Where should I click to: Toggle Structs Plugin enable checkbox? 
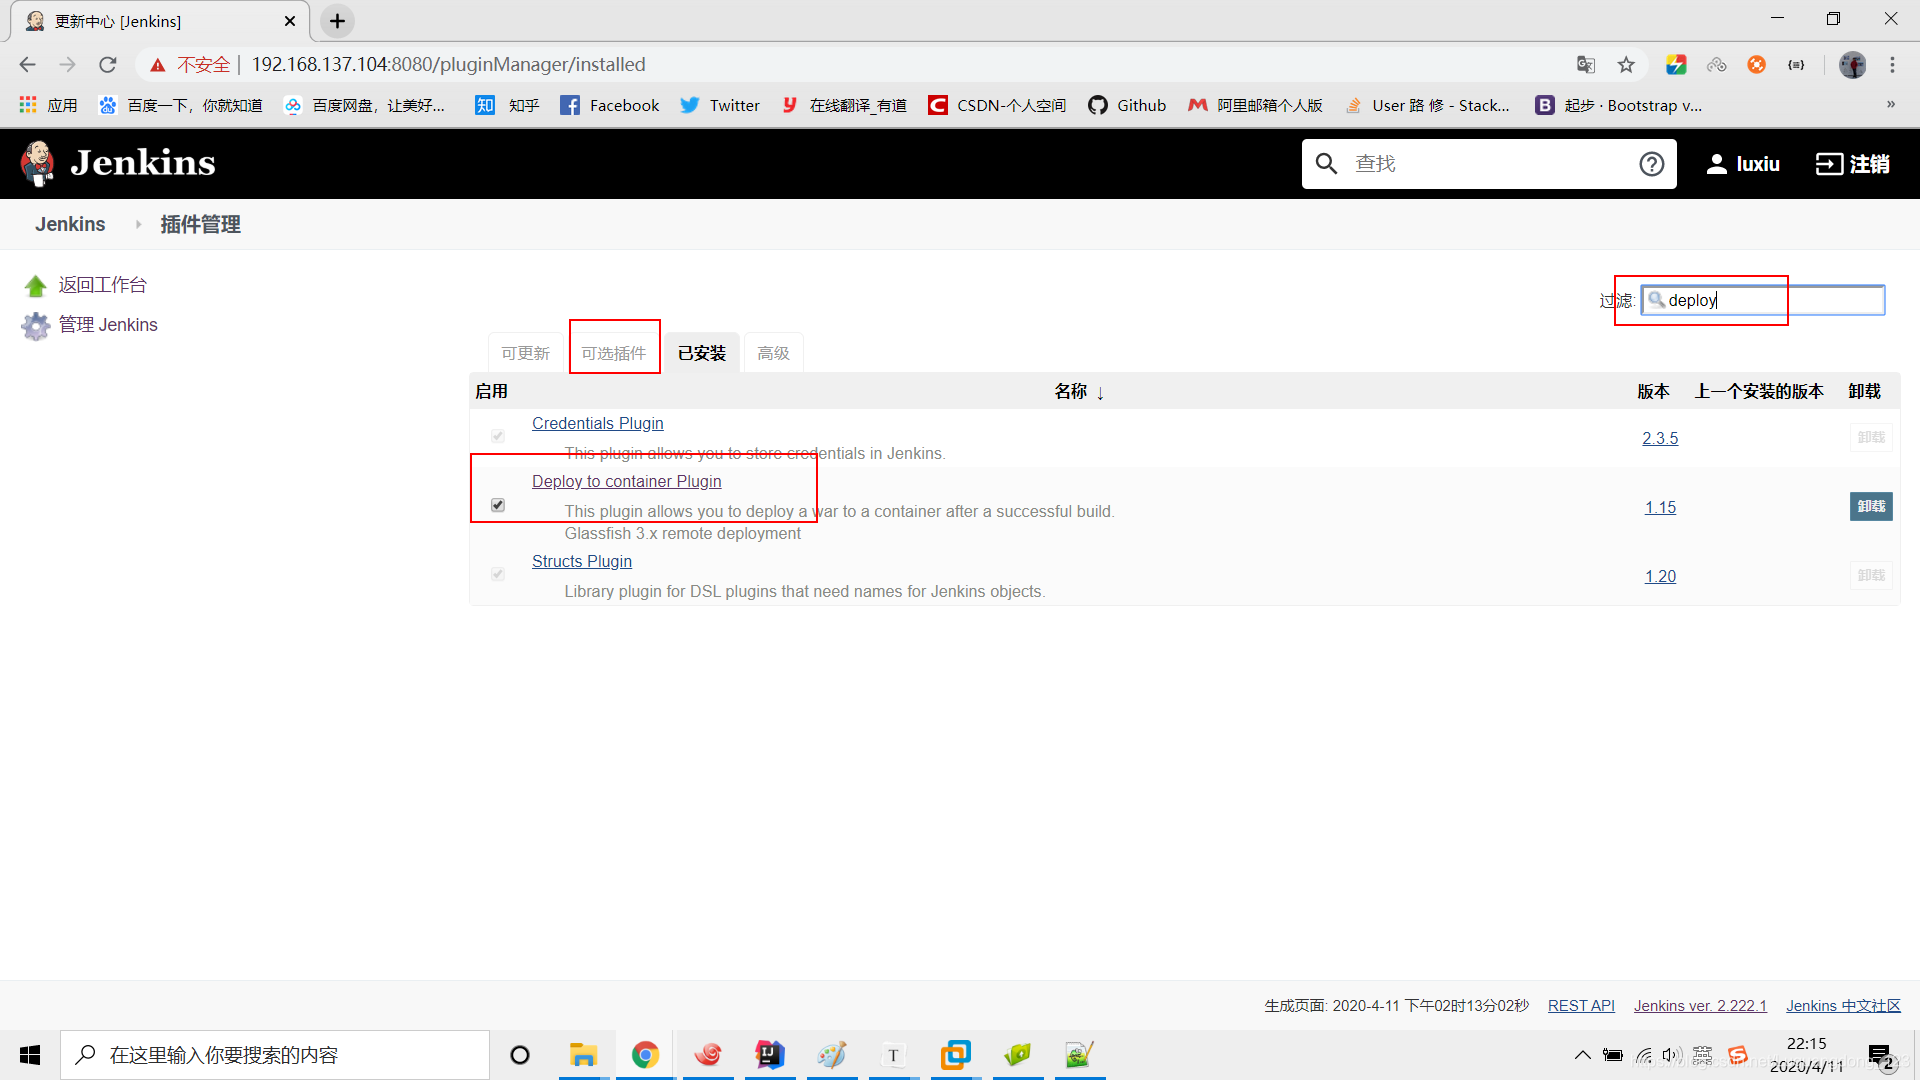(x=498, y=574)
